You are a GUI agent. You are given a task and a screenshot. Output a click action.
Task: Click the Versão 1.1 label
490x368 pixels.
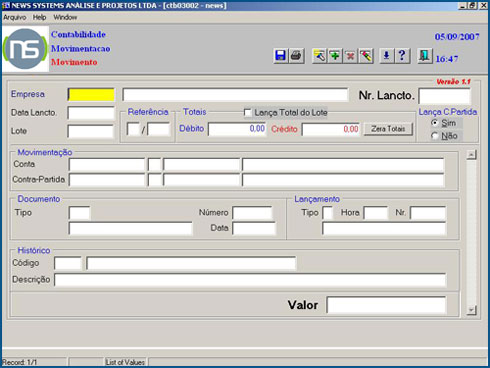(x=453, y=82)
